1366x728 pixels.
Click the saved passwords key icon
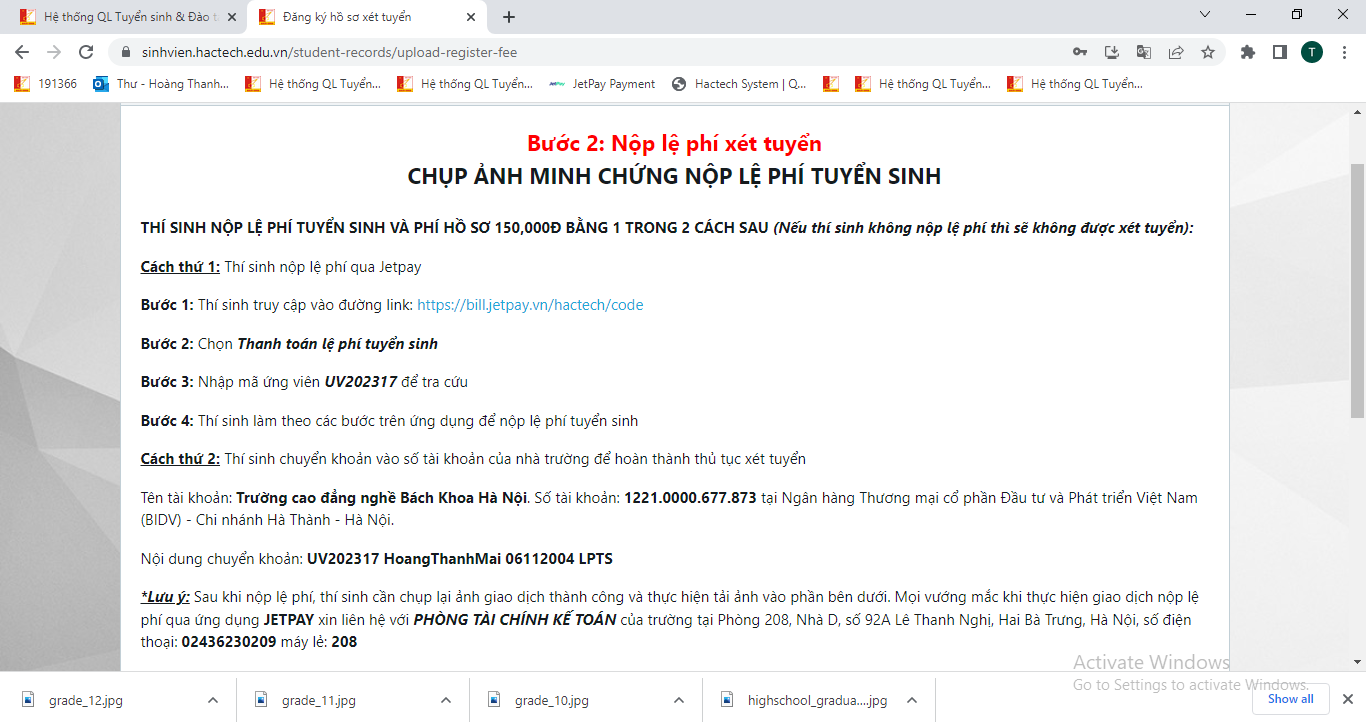(x=1080, y=52)
